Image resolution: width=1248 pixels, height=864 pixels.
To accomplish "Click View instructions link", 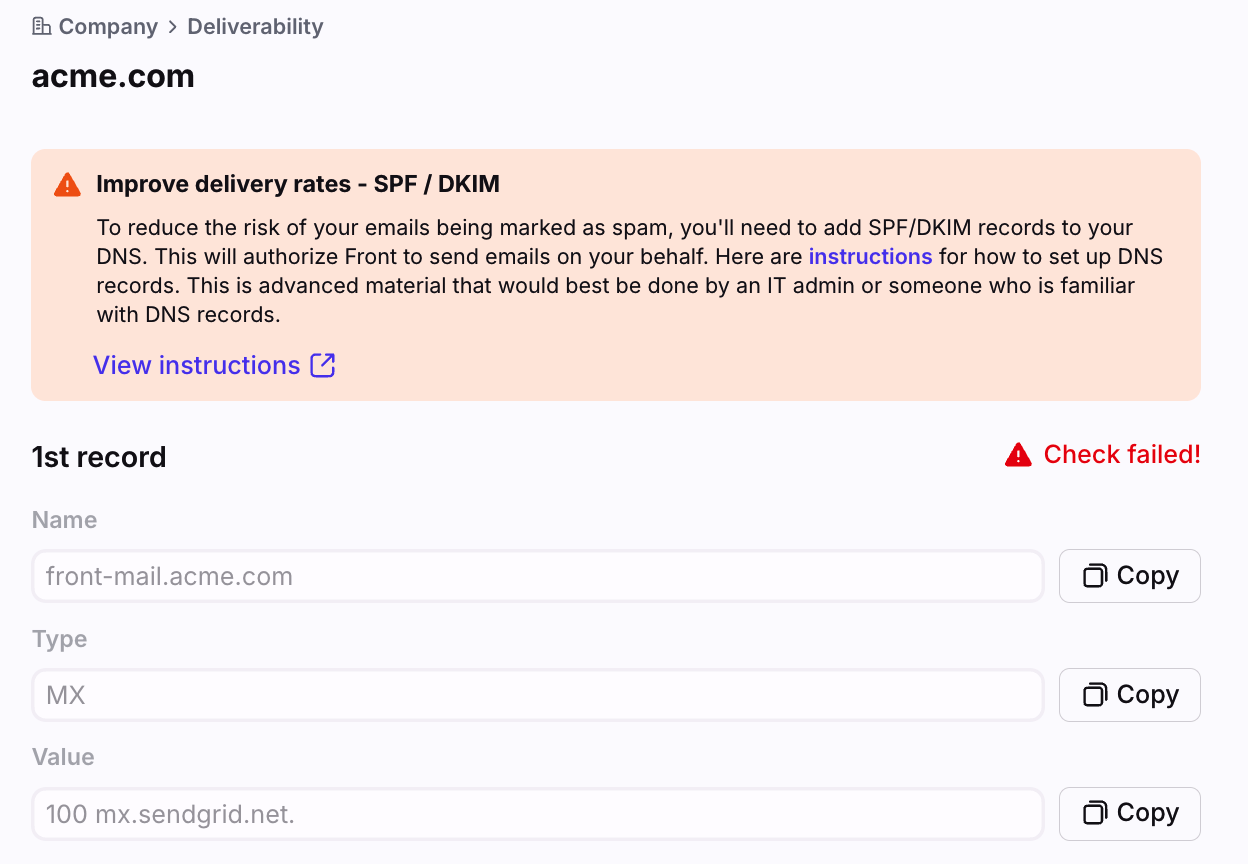I will tap(197, 365).
